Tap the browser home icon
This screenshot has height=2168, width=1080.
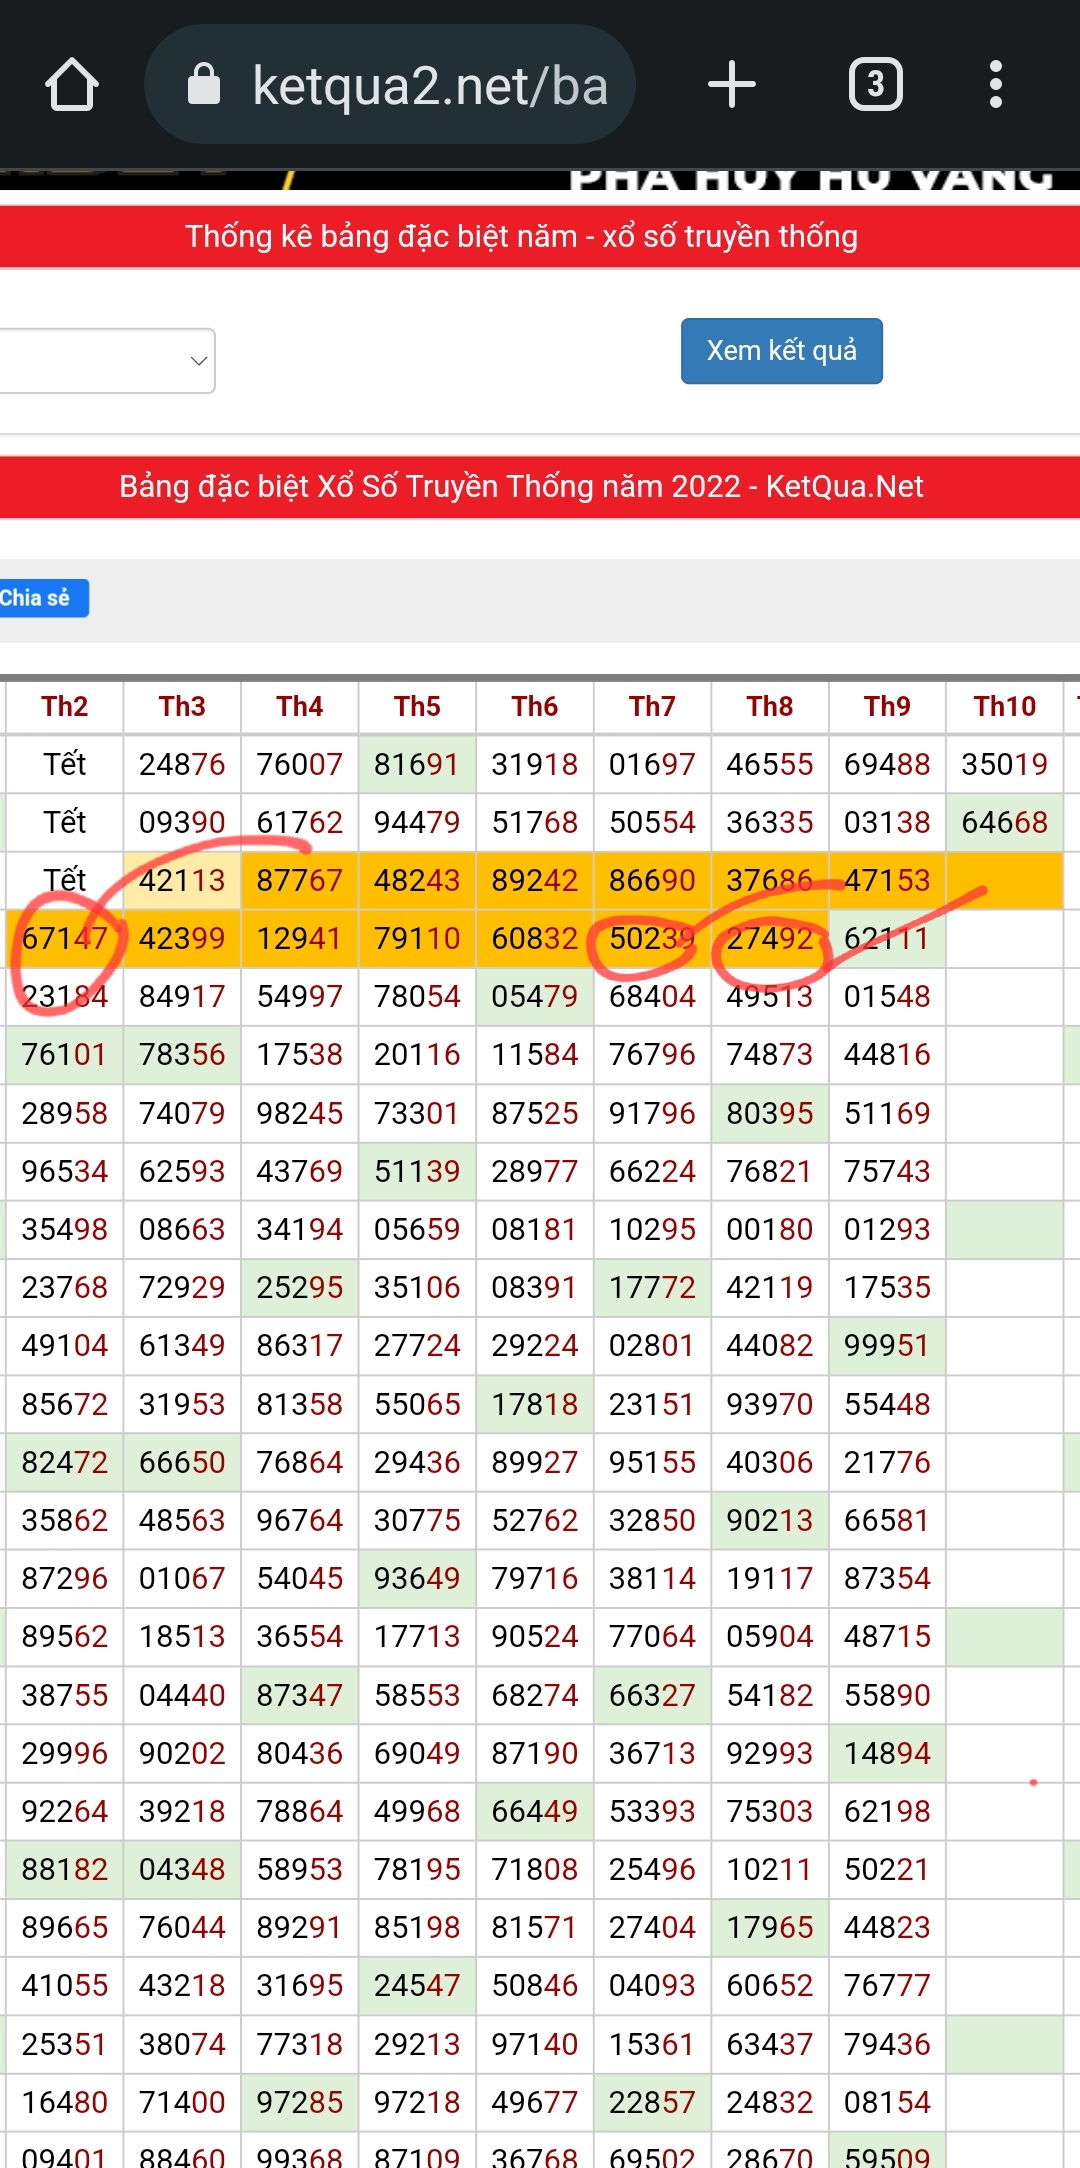(72, 84)
